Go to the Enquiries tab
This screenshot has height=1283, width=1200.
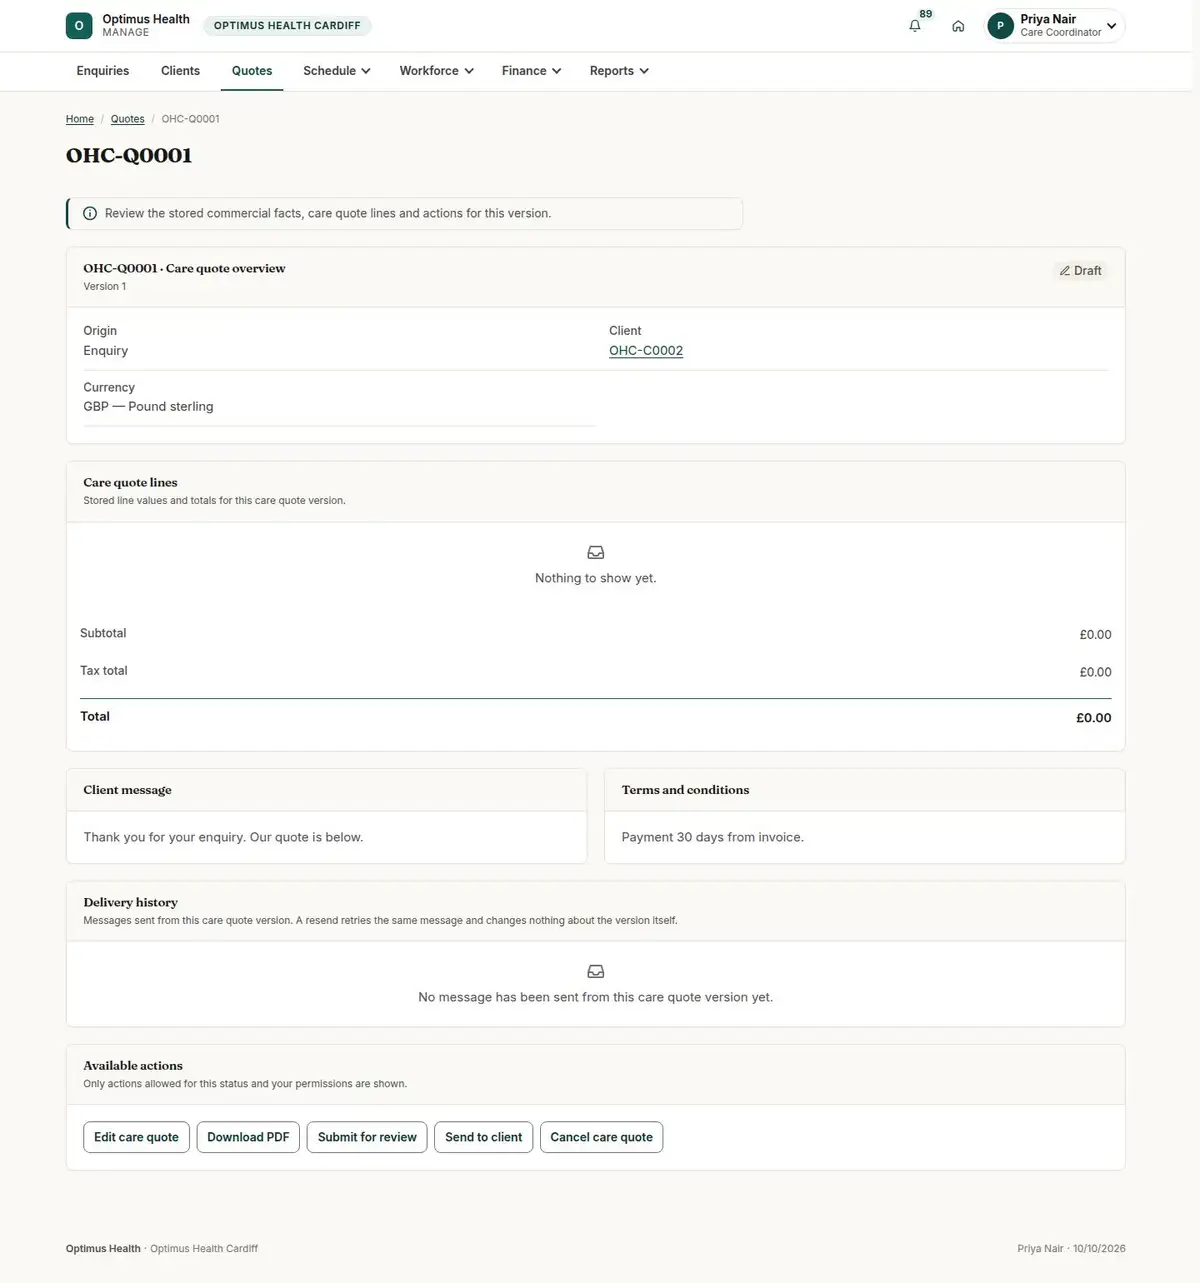pos(103,71)
